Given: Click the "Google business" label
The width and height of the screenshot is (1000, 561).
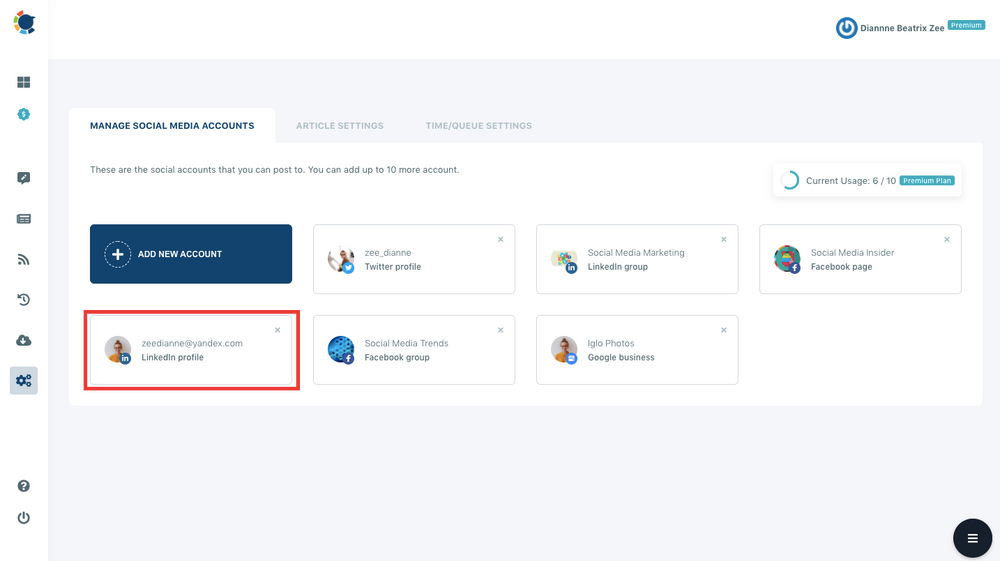Looking at the screenshot, I should coord(621,358).
